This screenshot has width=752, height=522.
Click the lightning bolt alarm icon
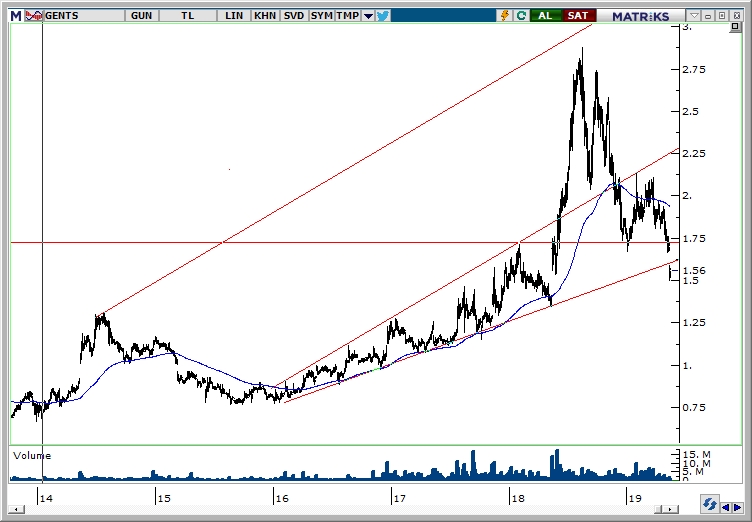pyautogui.click(x=505, y=16)
